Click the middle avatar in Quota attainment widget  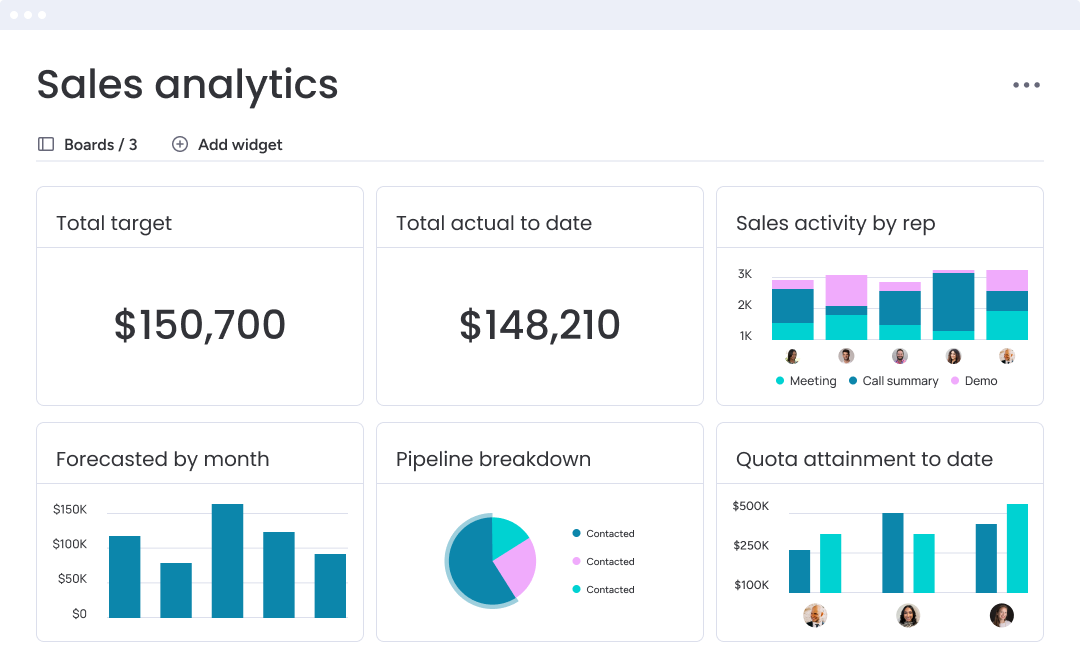click(908, 616)
